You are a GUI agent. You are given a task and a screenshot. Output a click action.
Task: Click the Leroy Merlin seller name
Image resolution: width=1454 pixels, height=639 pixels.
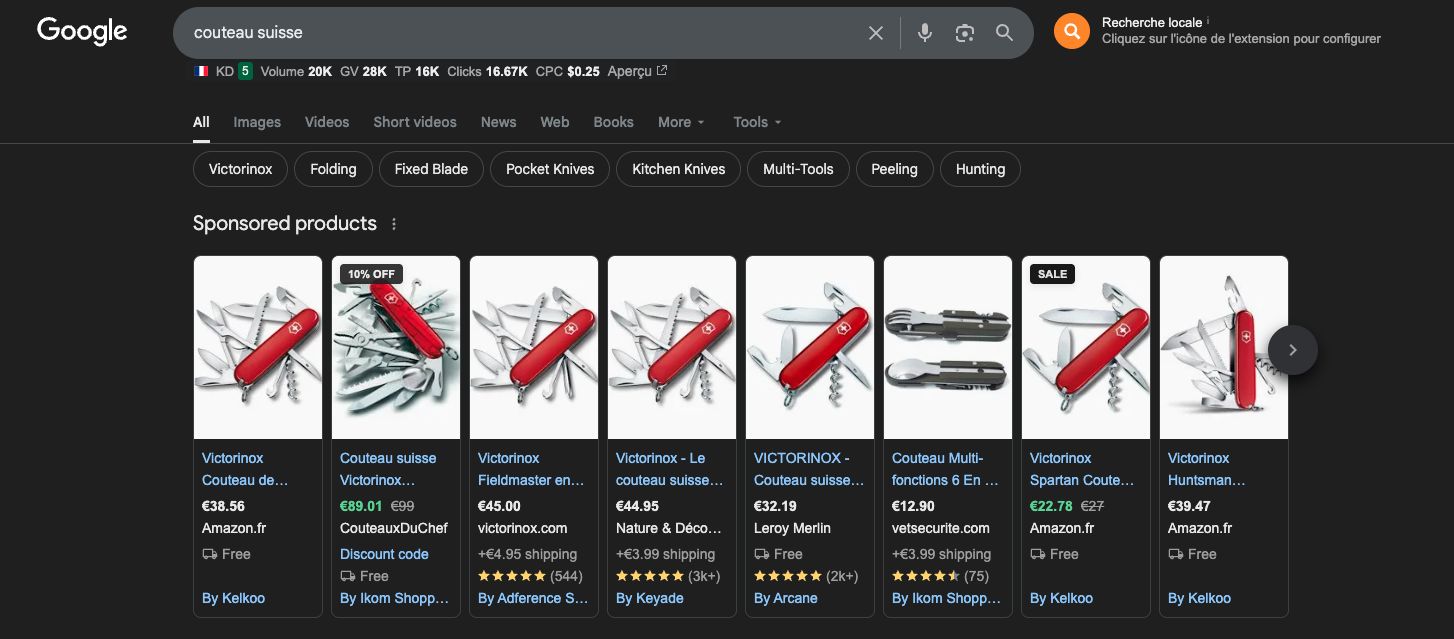coord(792,528)
